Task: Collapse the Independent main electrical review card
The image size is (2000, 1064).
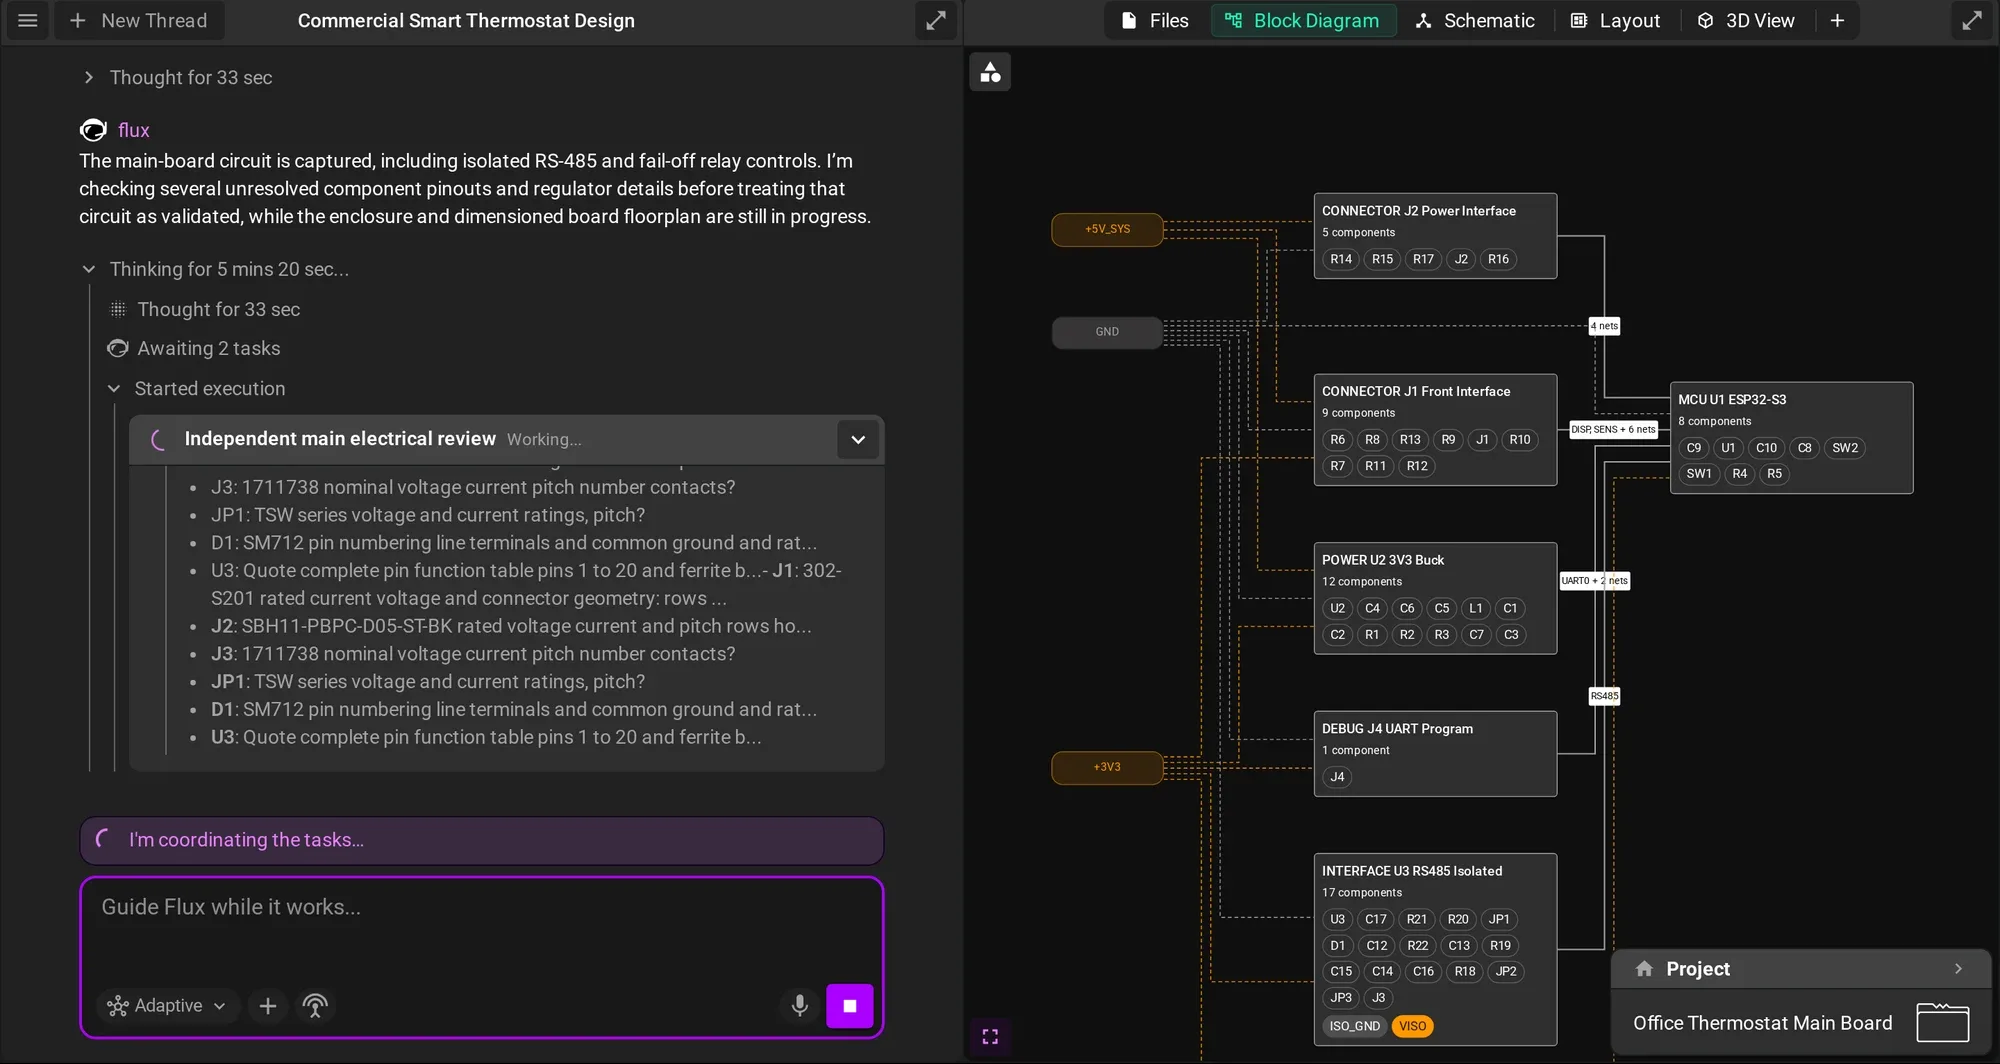Action: [x=858, y=440]
